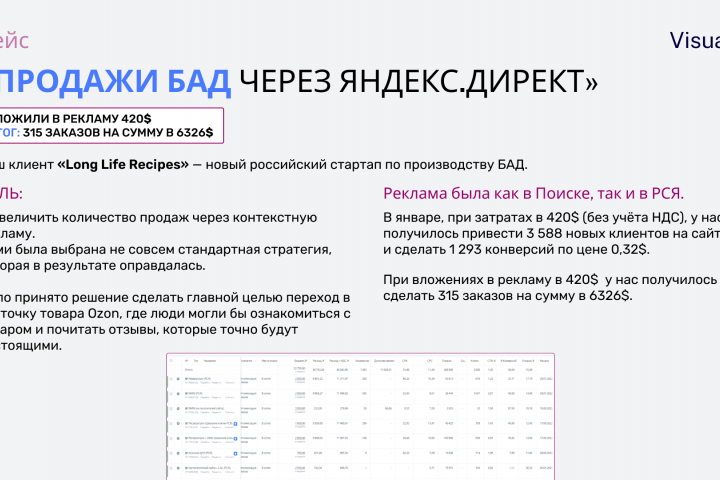Click the blue heading words "ПРОДАЖИ БАД"
720x480 pixels.
coord(115,81)
